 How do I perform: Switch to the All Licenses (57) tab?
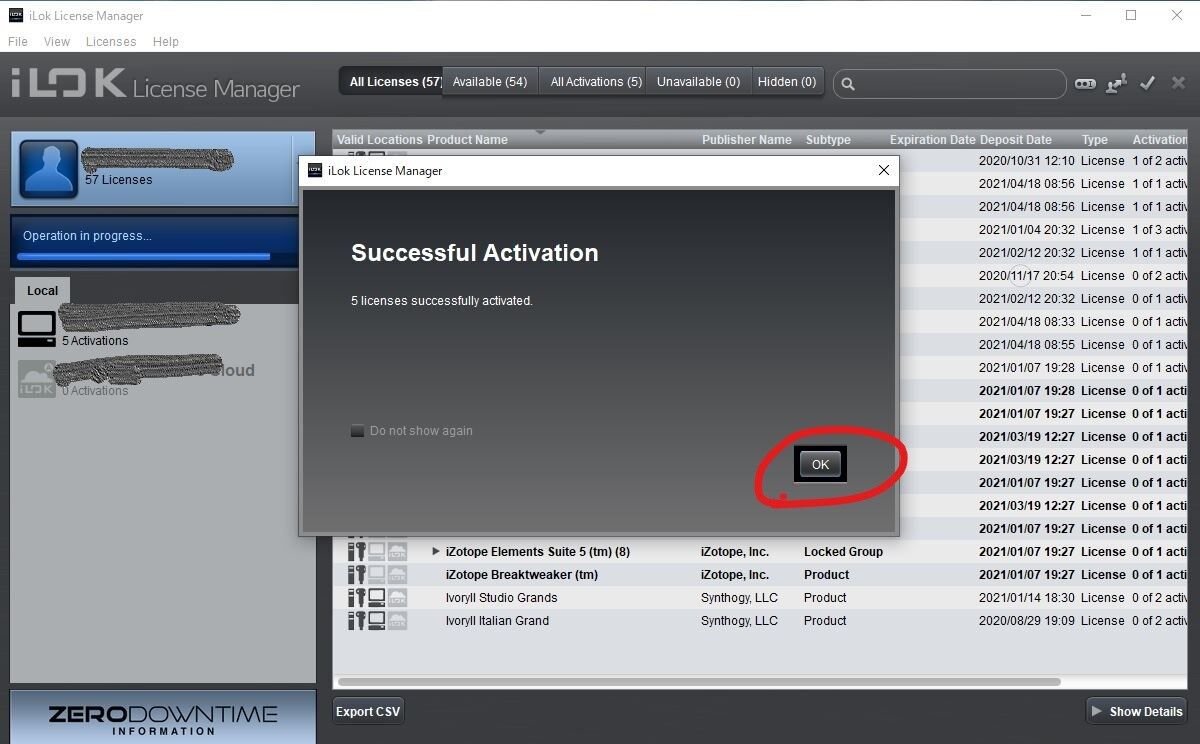(x=391, y=82)
